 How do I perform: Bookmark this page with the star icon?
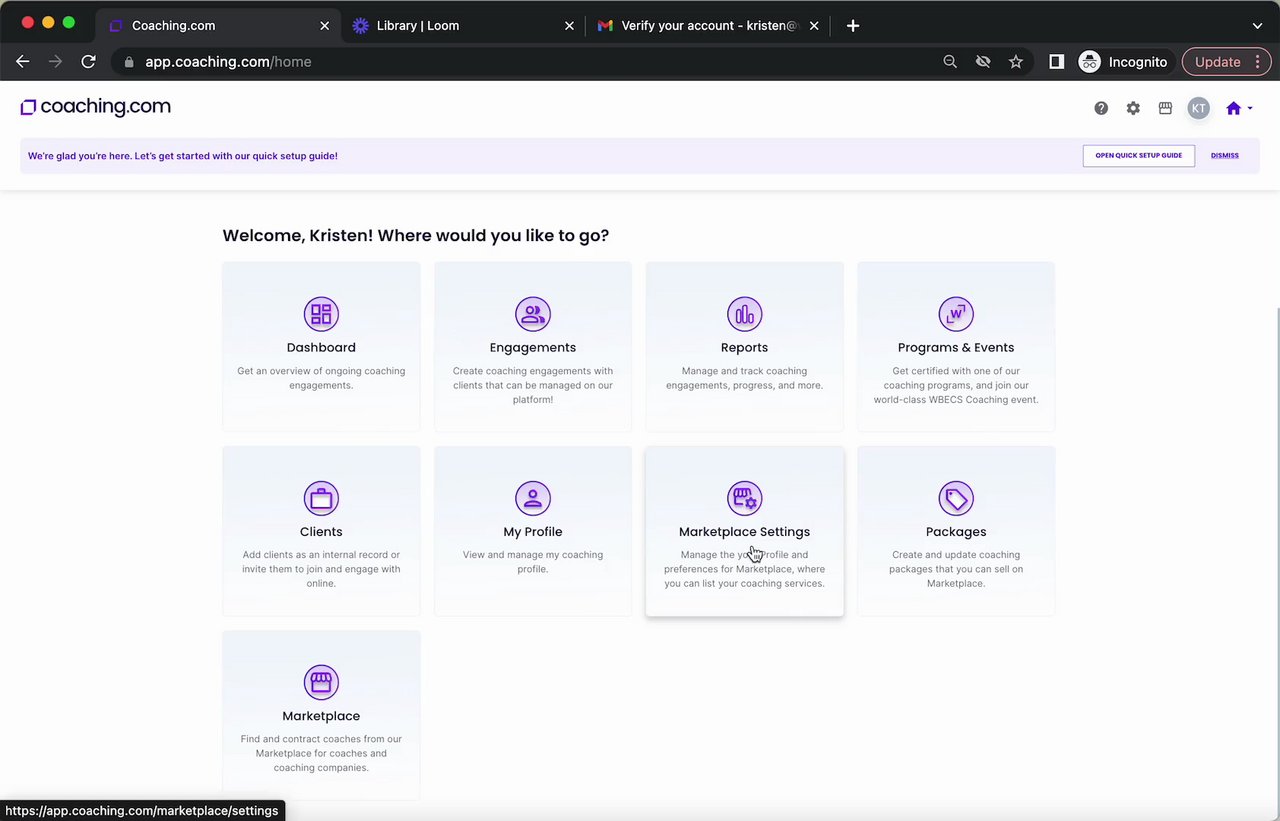click(x=1016, y=62)
